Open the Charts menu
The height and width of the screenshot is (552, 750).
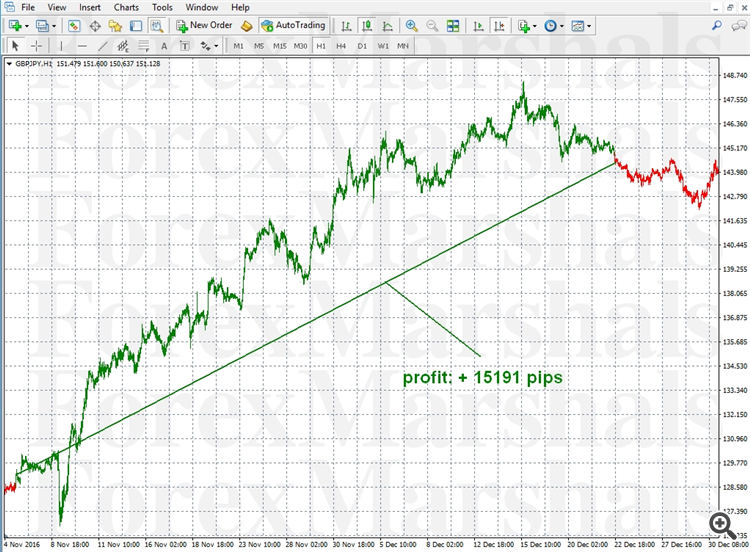click(x=126, y=7)
